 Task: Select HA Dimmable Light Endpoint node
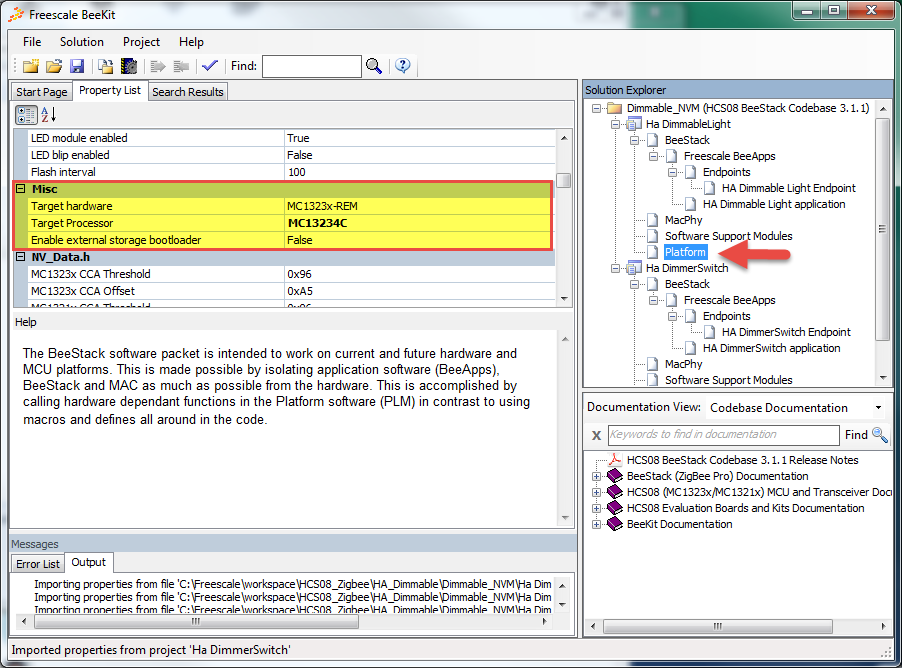pos(789,188)
